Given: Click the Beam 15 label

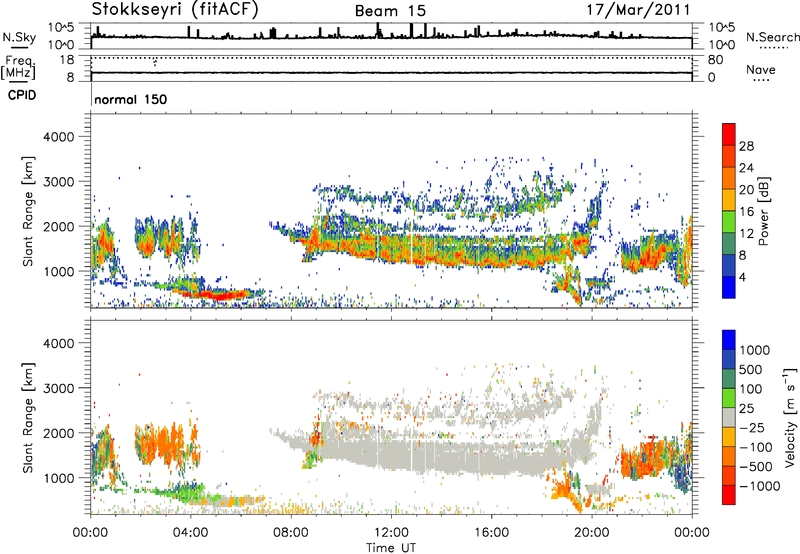Looking at the screenshot, I should [x=390, y=11].
